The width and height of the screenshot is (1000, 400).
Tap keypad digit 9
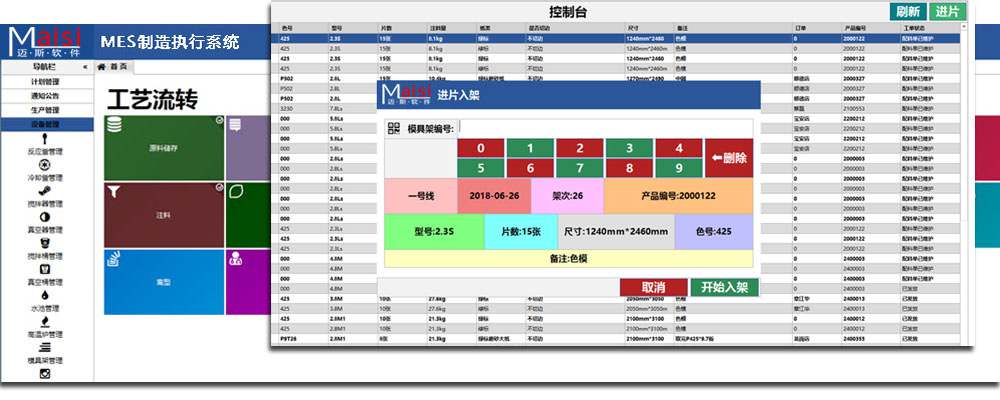pos(679,168)
